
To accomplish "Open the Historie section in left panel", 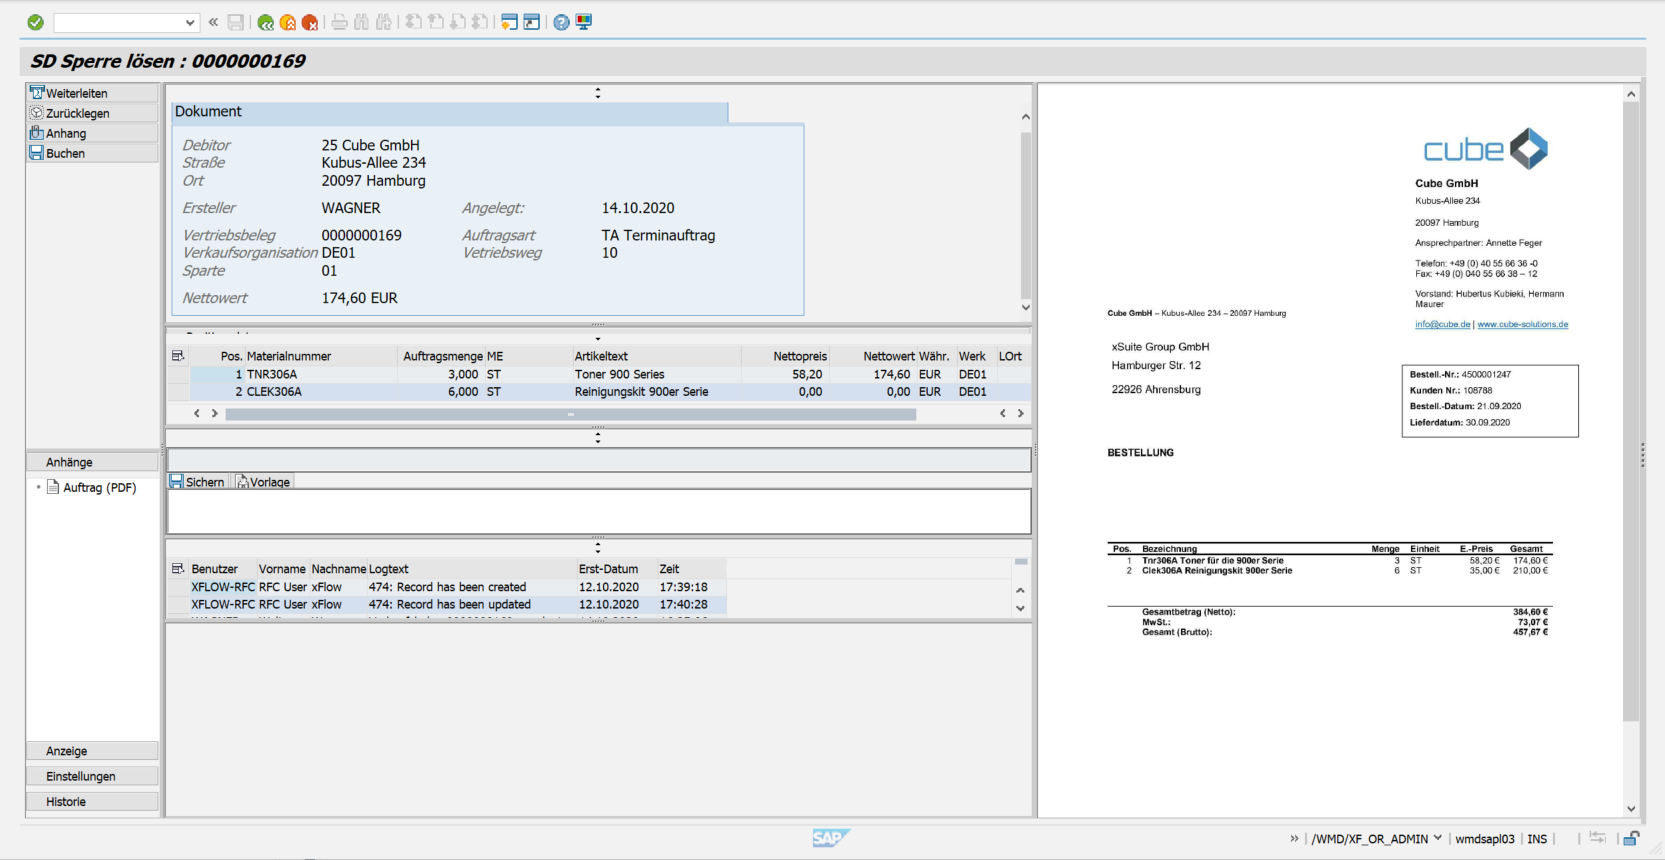I will tap(92, 802).
